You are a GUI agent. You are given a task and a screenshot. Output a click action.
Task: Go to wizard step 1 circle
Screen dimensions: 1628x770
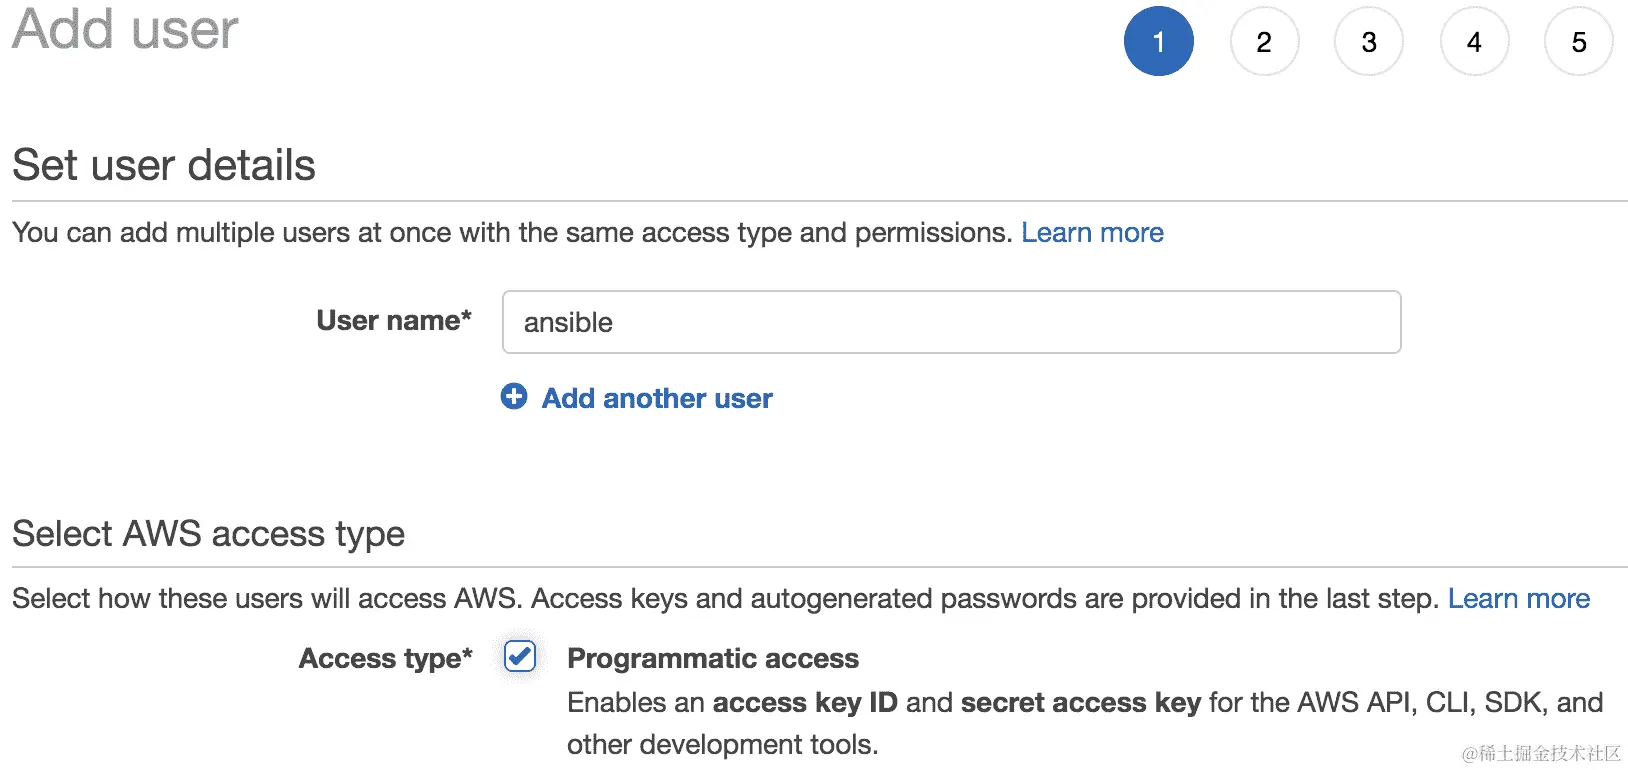point(1158,42)
